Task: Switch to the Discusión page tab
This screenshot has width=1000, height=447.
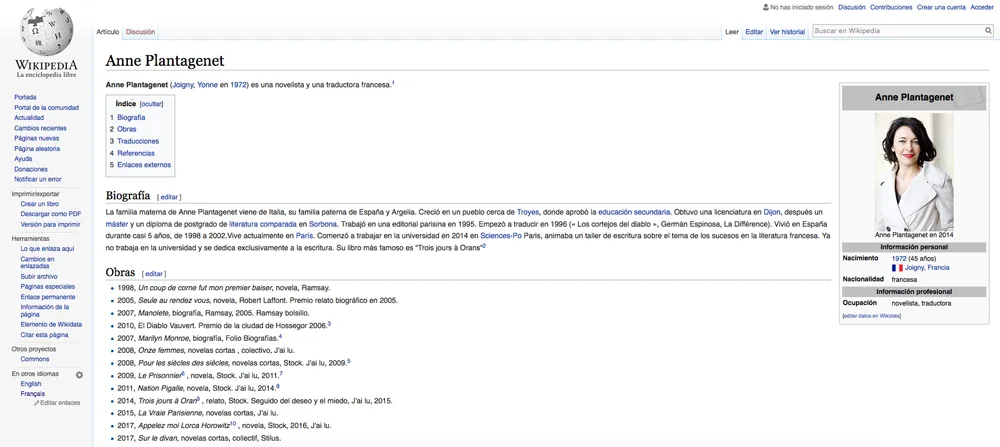Action: click(x=140, y=32)
